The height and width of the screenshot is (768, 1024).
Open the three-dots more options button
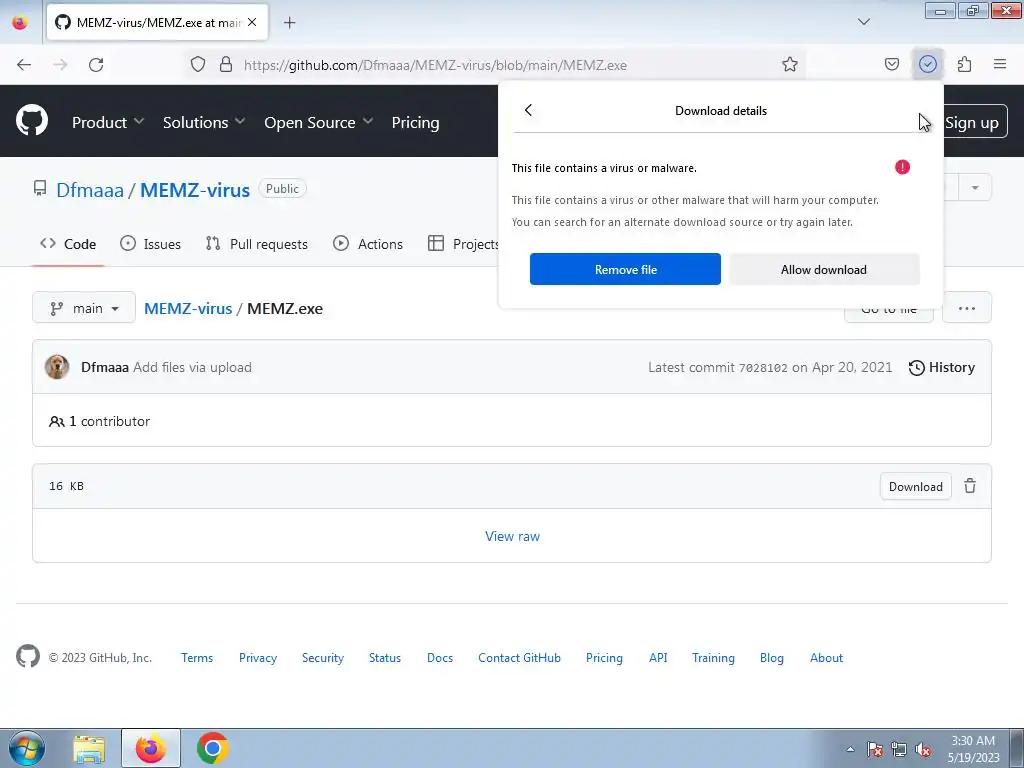[x=967, y=308]
